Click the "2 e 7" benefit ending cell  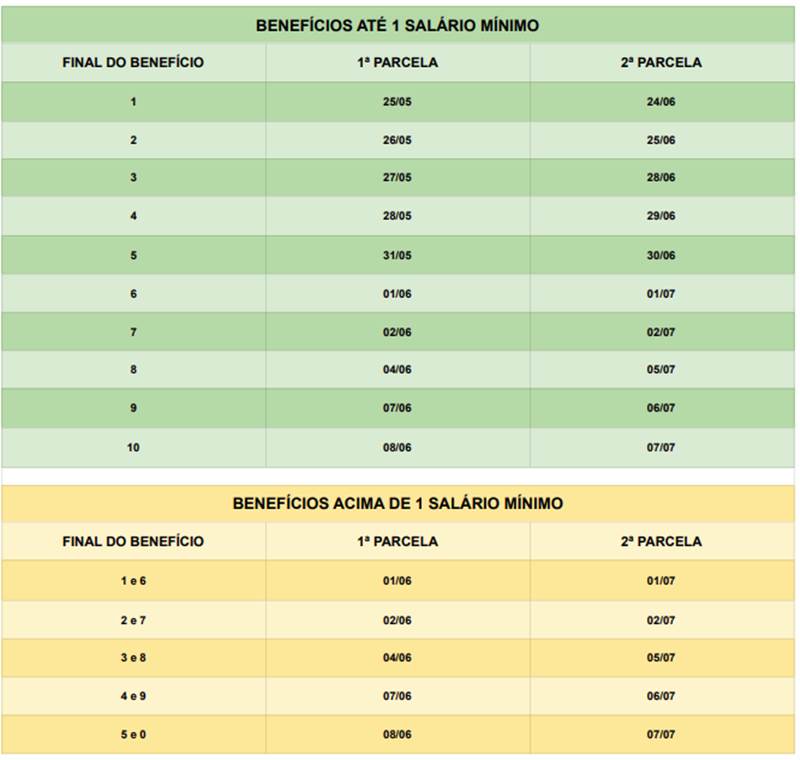click(133, 620)
